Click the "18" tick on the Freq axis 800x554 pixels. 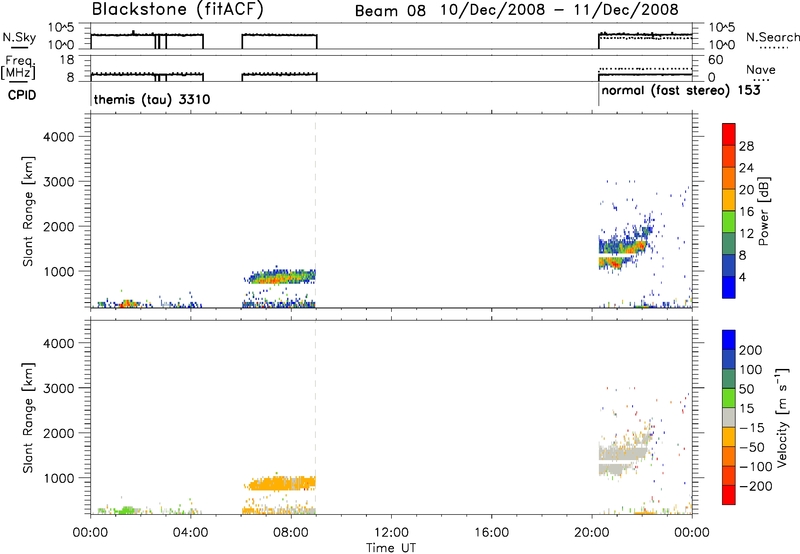pos(67,60)
